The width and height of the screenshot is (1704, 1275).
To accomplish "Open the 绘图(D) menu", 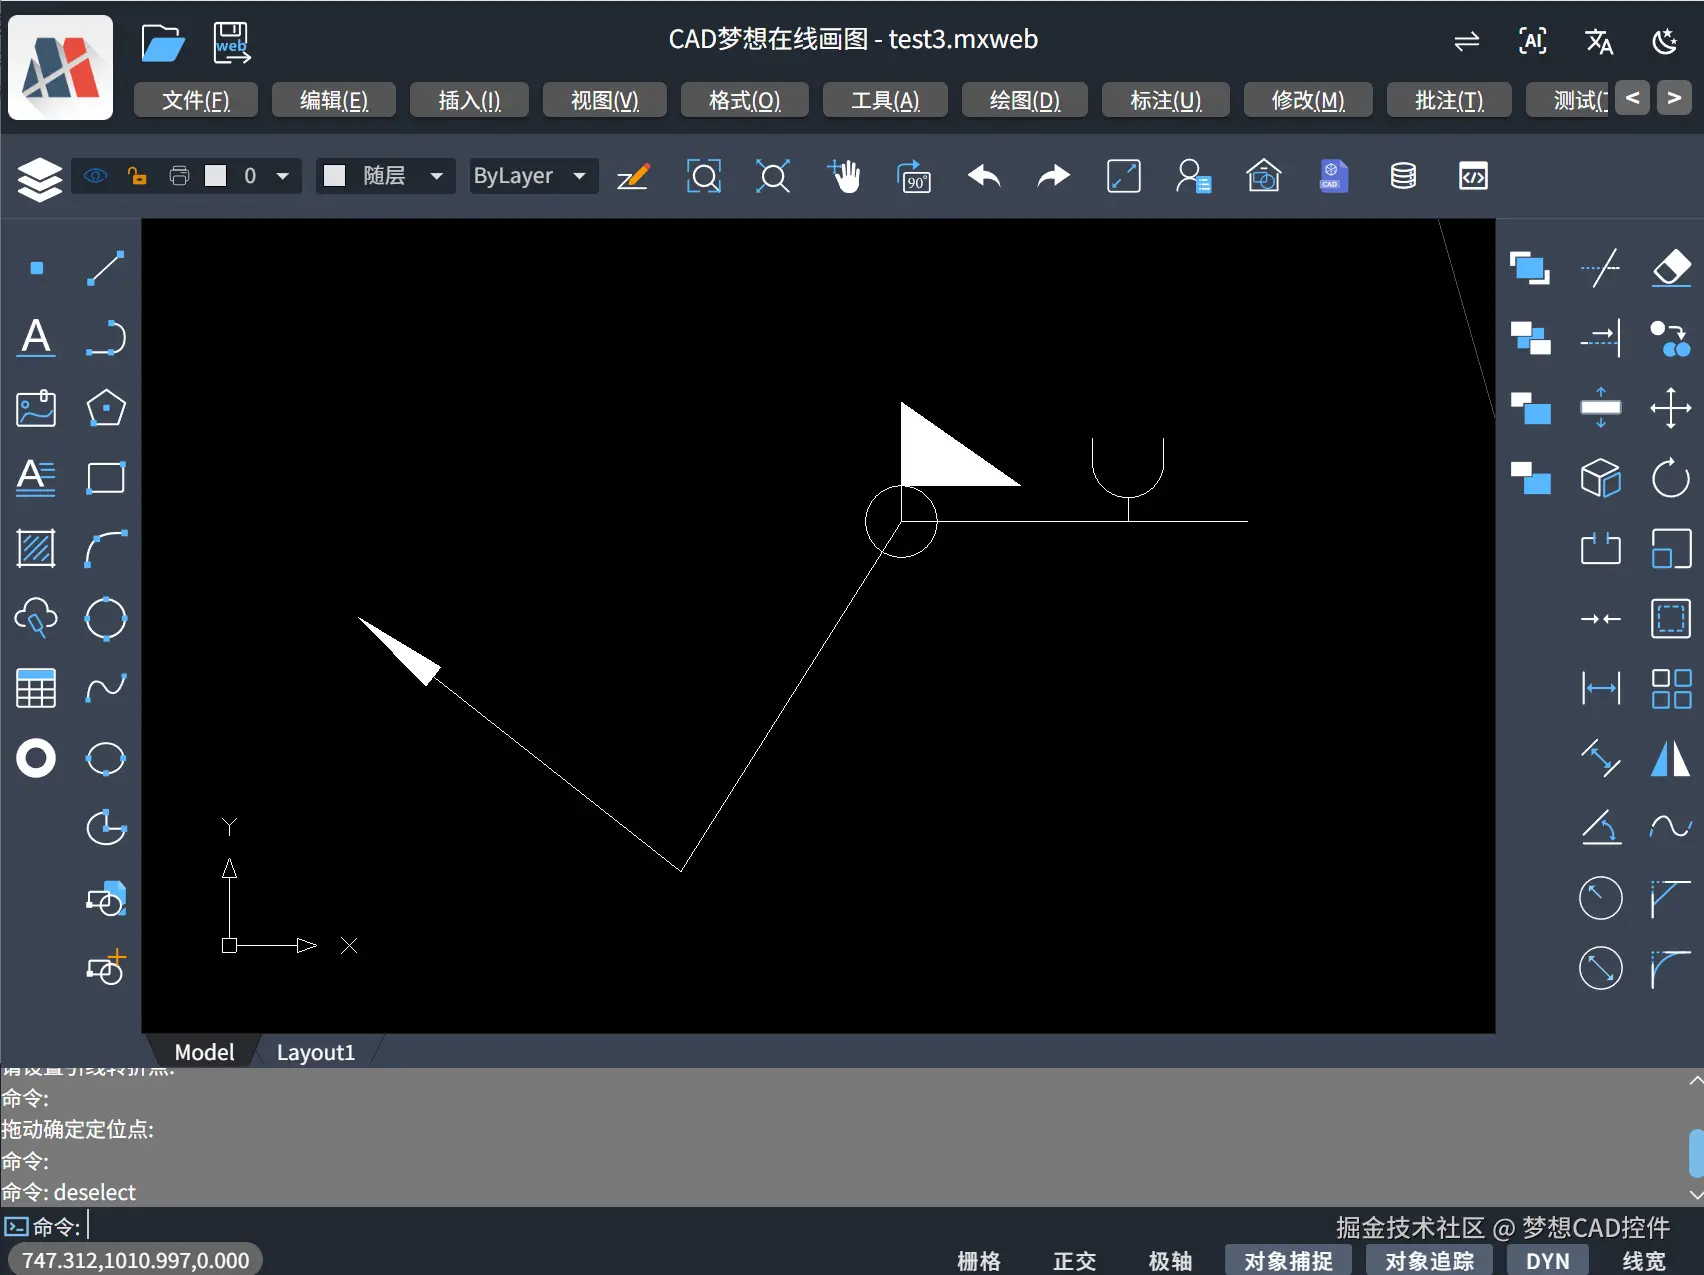I will (x=1025, y=100).
